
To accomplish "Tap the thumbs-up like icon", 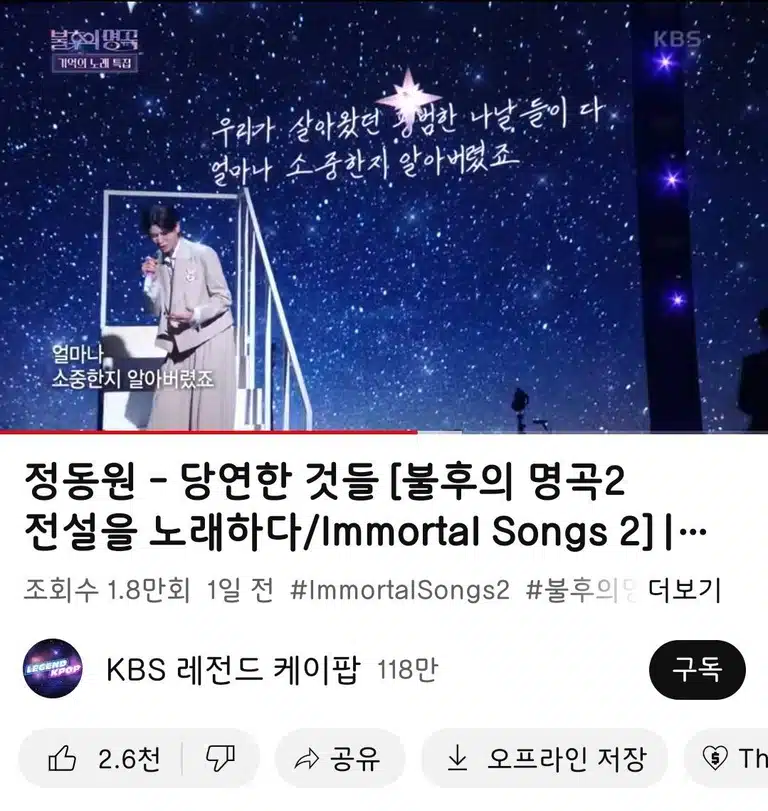I will [62, 759].
